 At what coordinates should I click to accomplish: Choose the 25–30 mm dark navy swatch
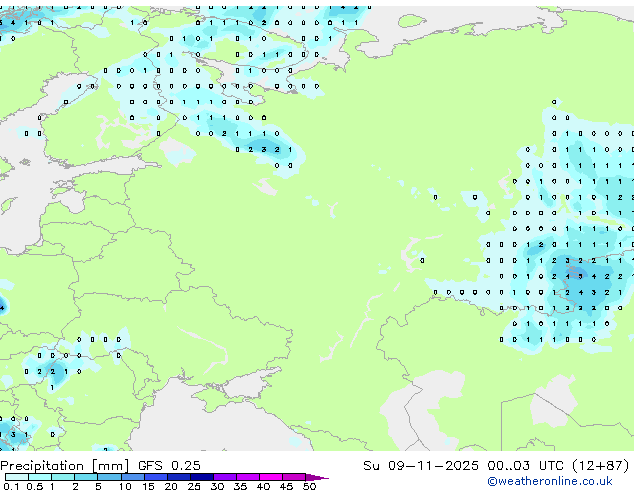[x=202, y=477]
